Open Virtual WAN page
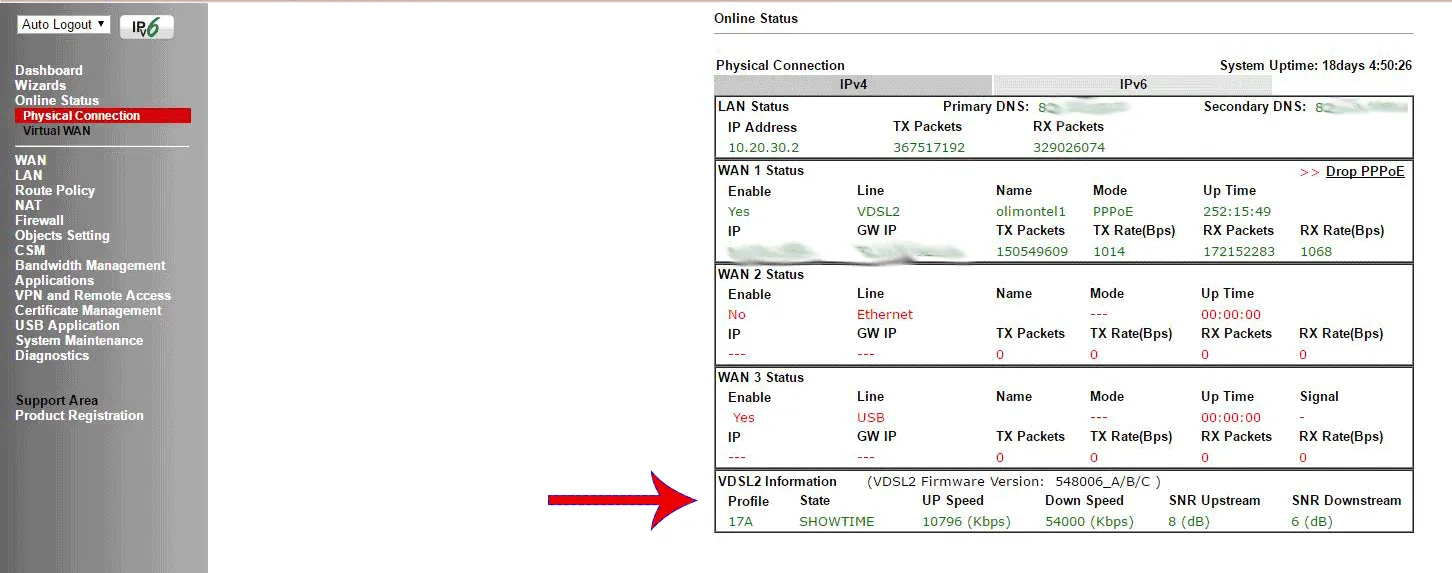The height and width of the screenshot is (573, 1452). pyautogui.click(x=57, y=131)
